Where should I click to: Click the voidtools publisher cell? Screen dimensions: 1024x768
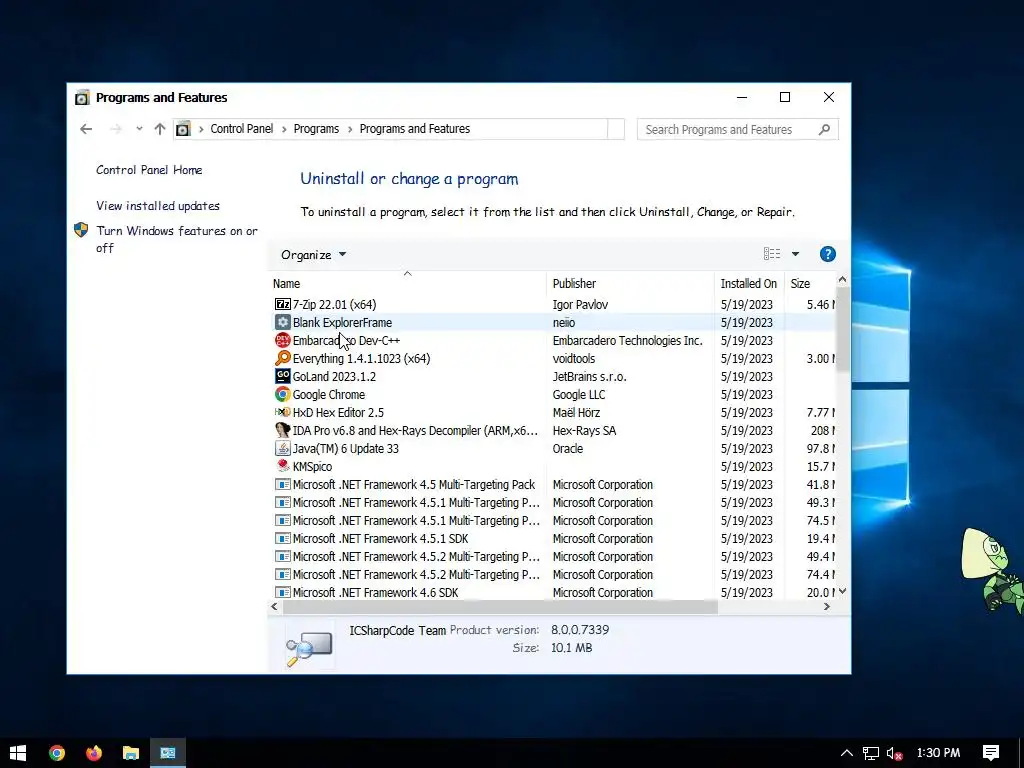(573, 359)
